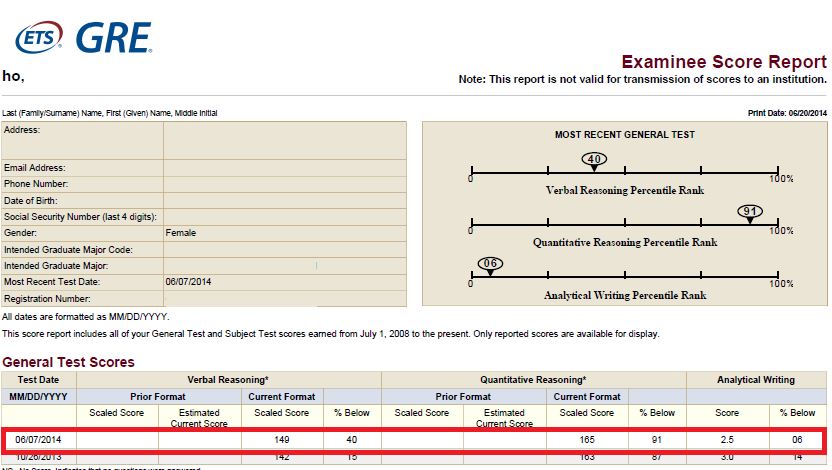The image size is (832, 470).
Task: Click the Email Address label
Action: (x=34, y=168)
